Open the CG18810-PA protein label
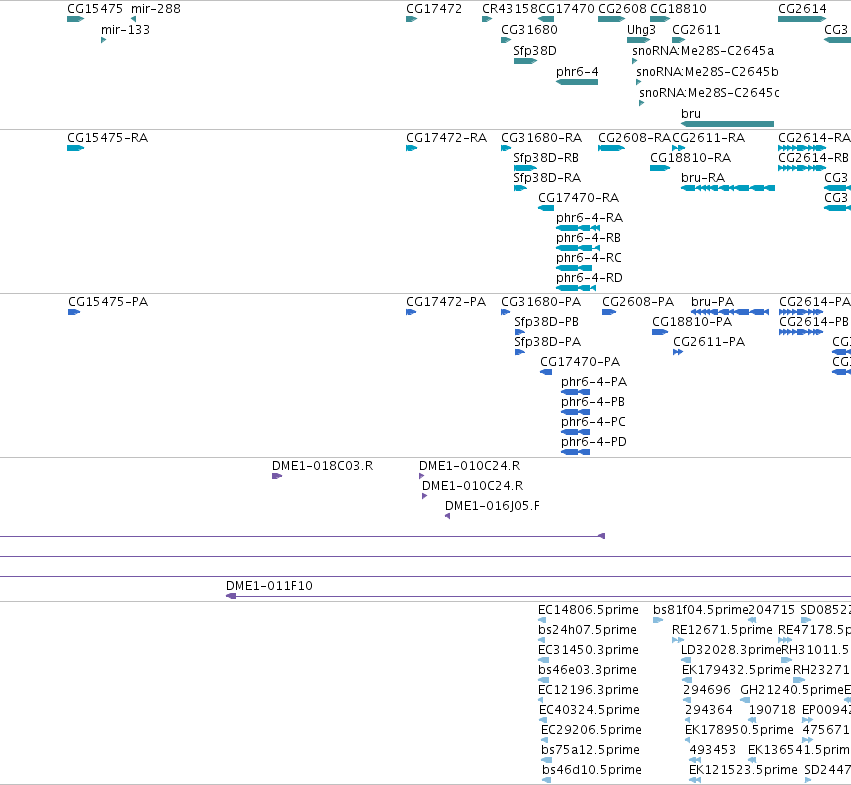Screen dimensions: 851x785 pos(692,322)
